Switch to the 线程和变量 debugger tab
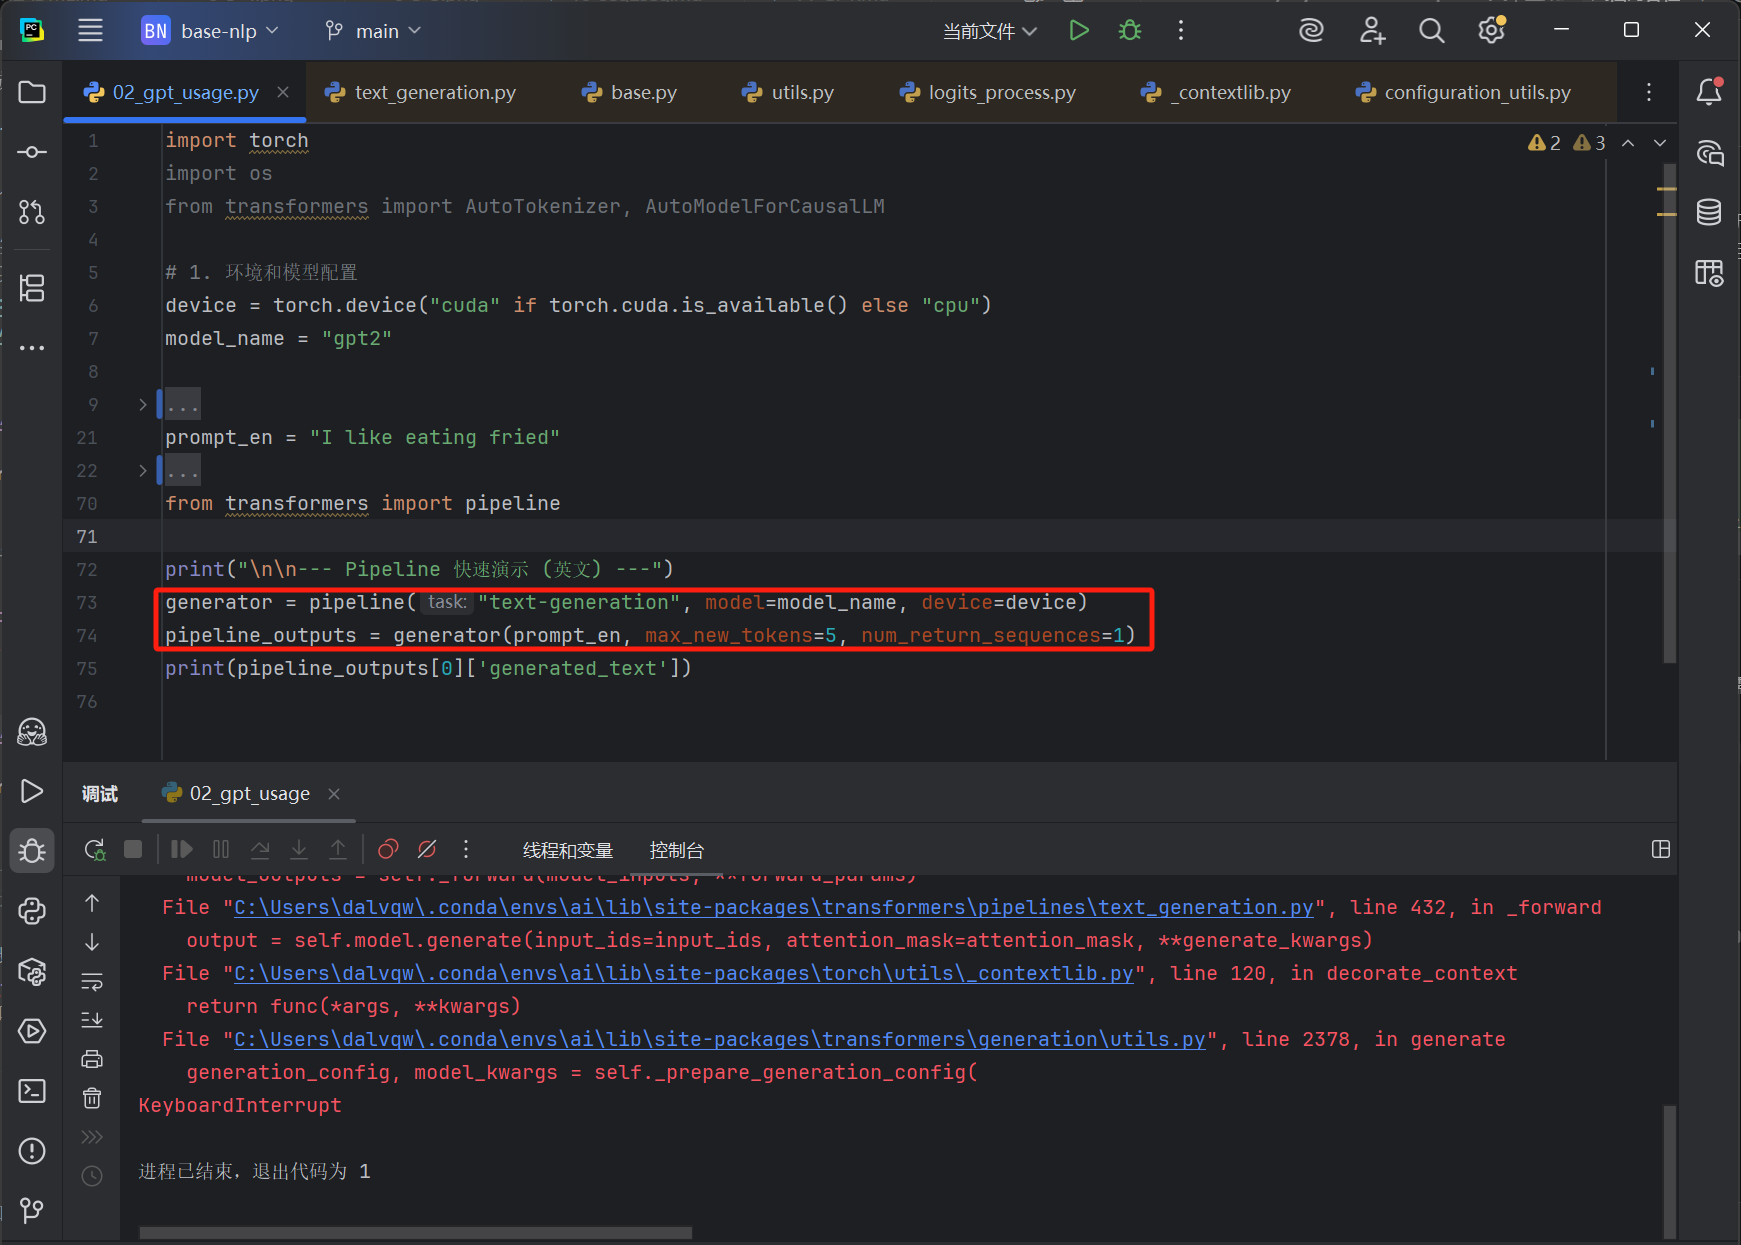The height and width of the screenshot is (1245, 1741). click(x=567, y=850)
